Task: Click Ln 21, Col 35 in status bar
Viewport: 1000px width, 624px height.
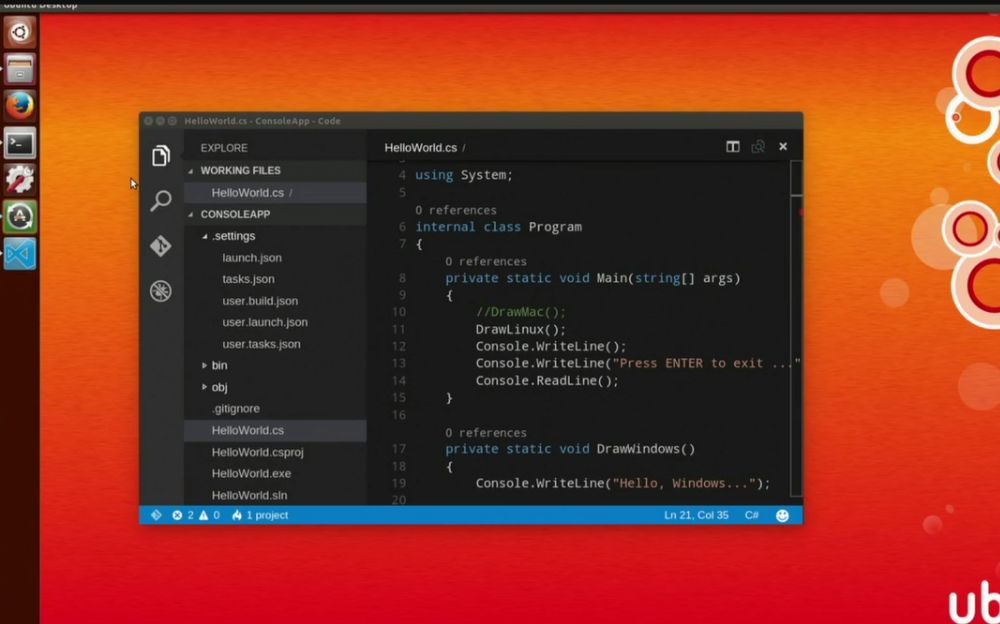Action: pyautogui.click(x=696, y=515)
